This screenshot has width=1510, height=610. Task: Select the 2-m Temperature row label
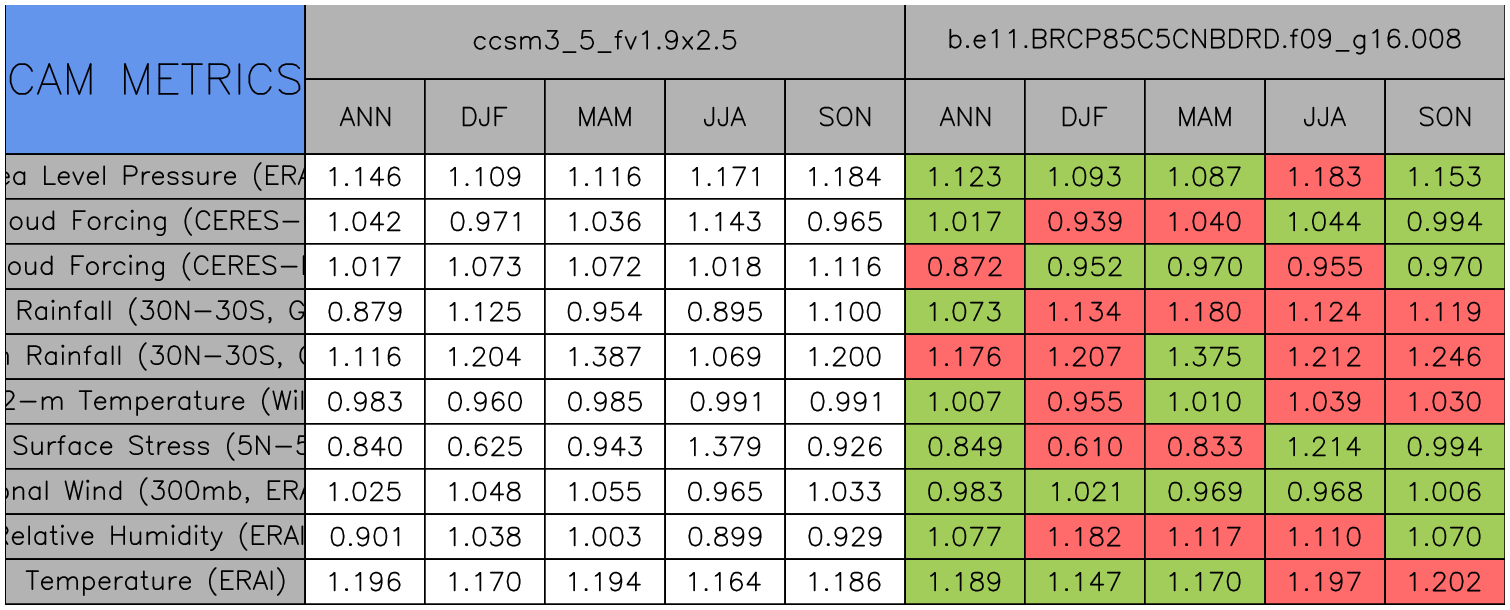click(x=155, y=401)
